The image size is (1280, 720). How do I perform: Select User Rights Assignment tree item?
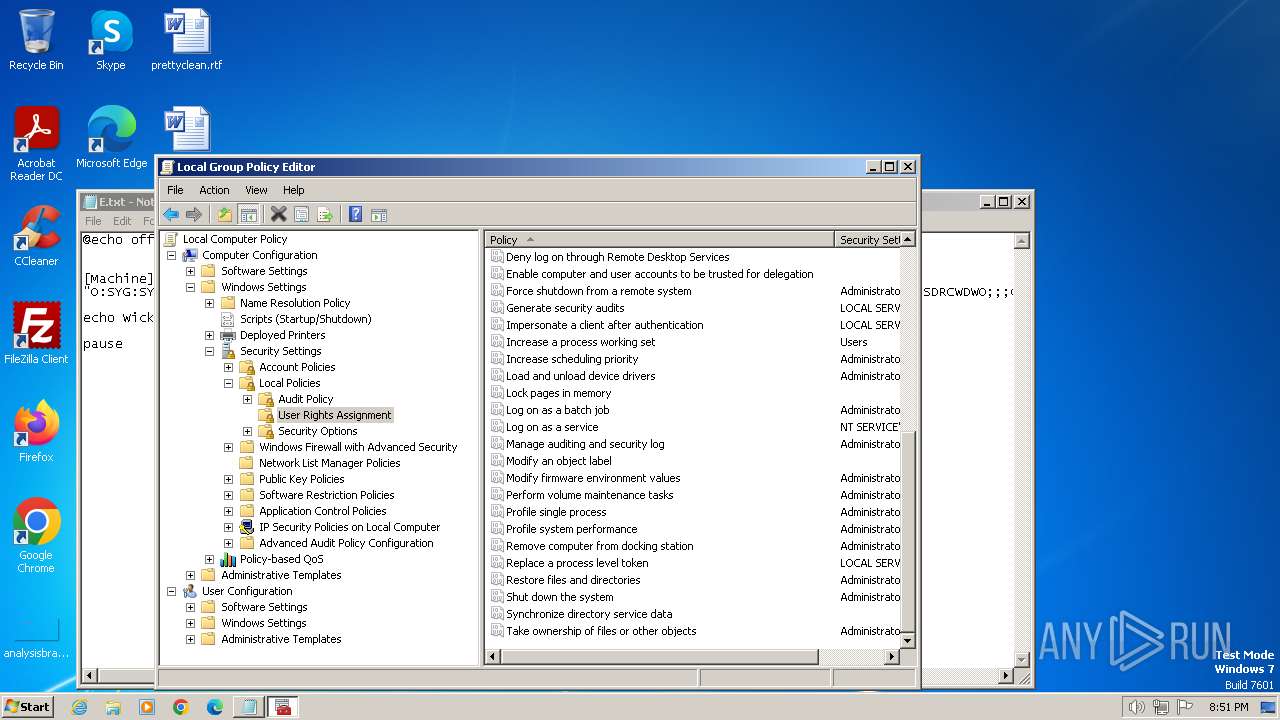[334, 415]
